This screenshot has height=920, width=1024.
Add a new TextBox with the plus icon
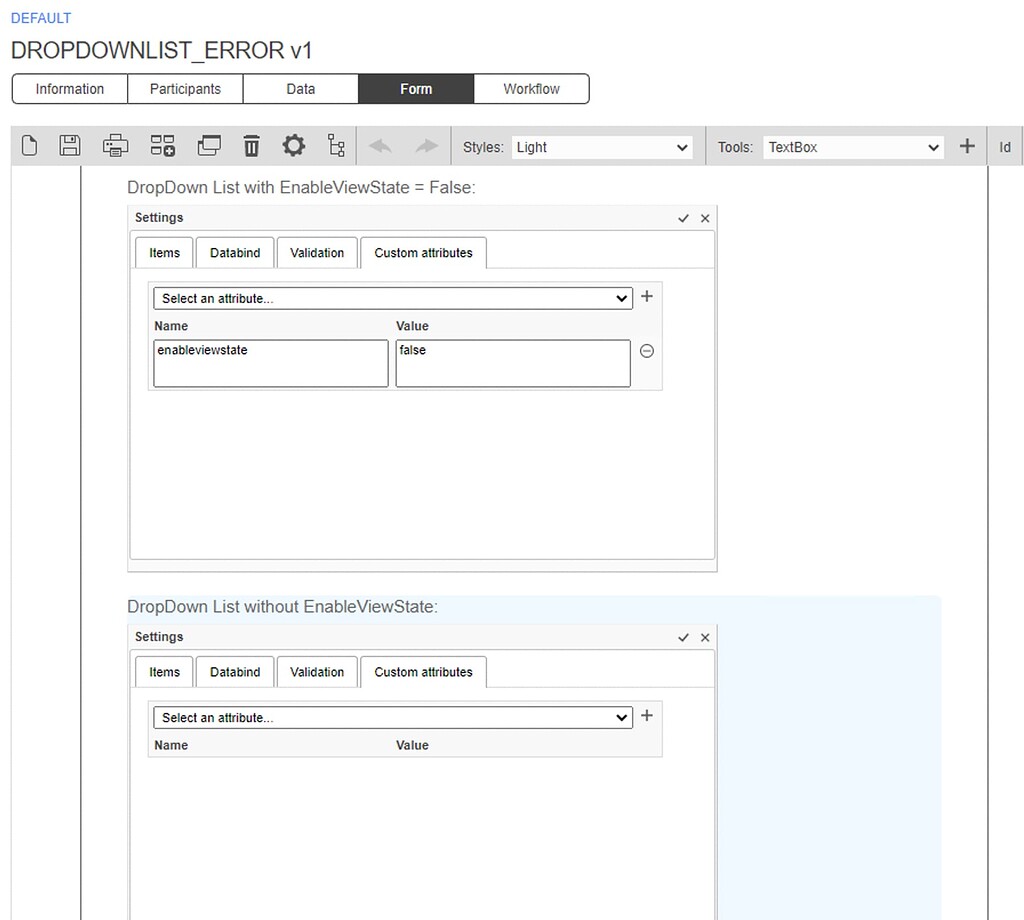(x=966, y=145)
